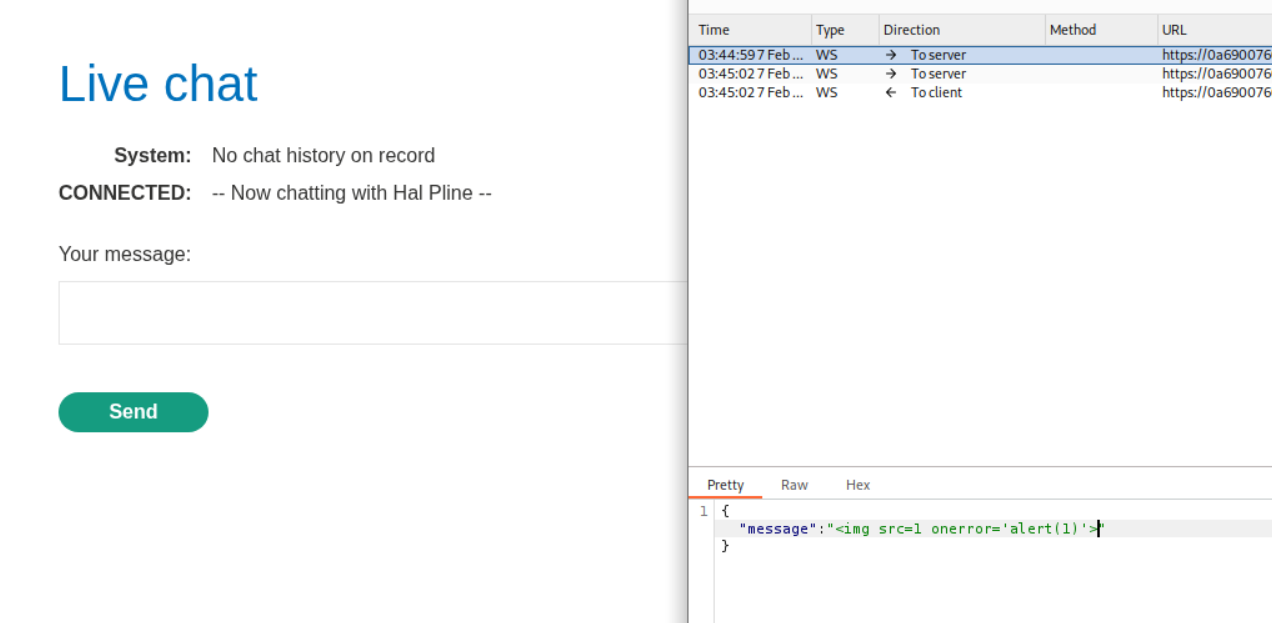Viewport: 1272px width, 623px height.
Task: Click WS type cell in the To client row
Action: click(x=827, y=93)
